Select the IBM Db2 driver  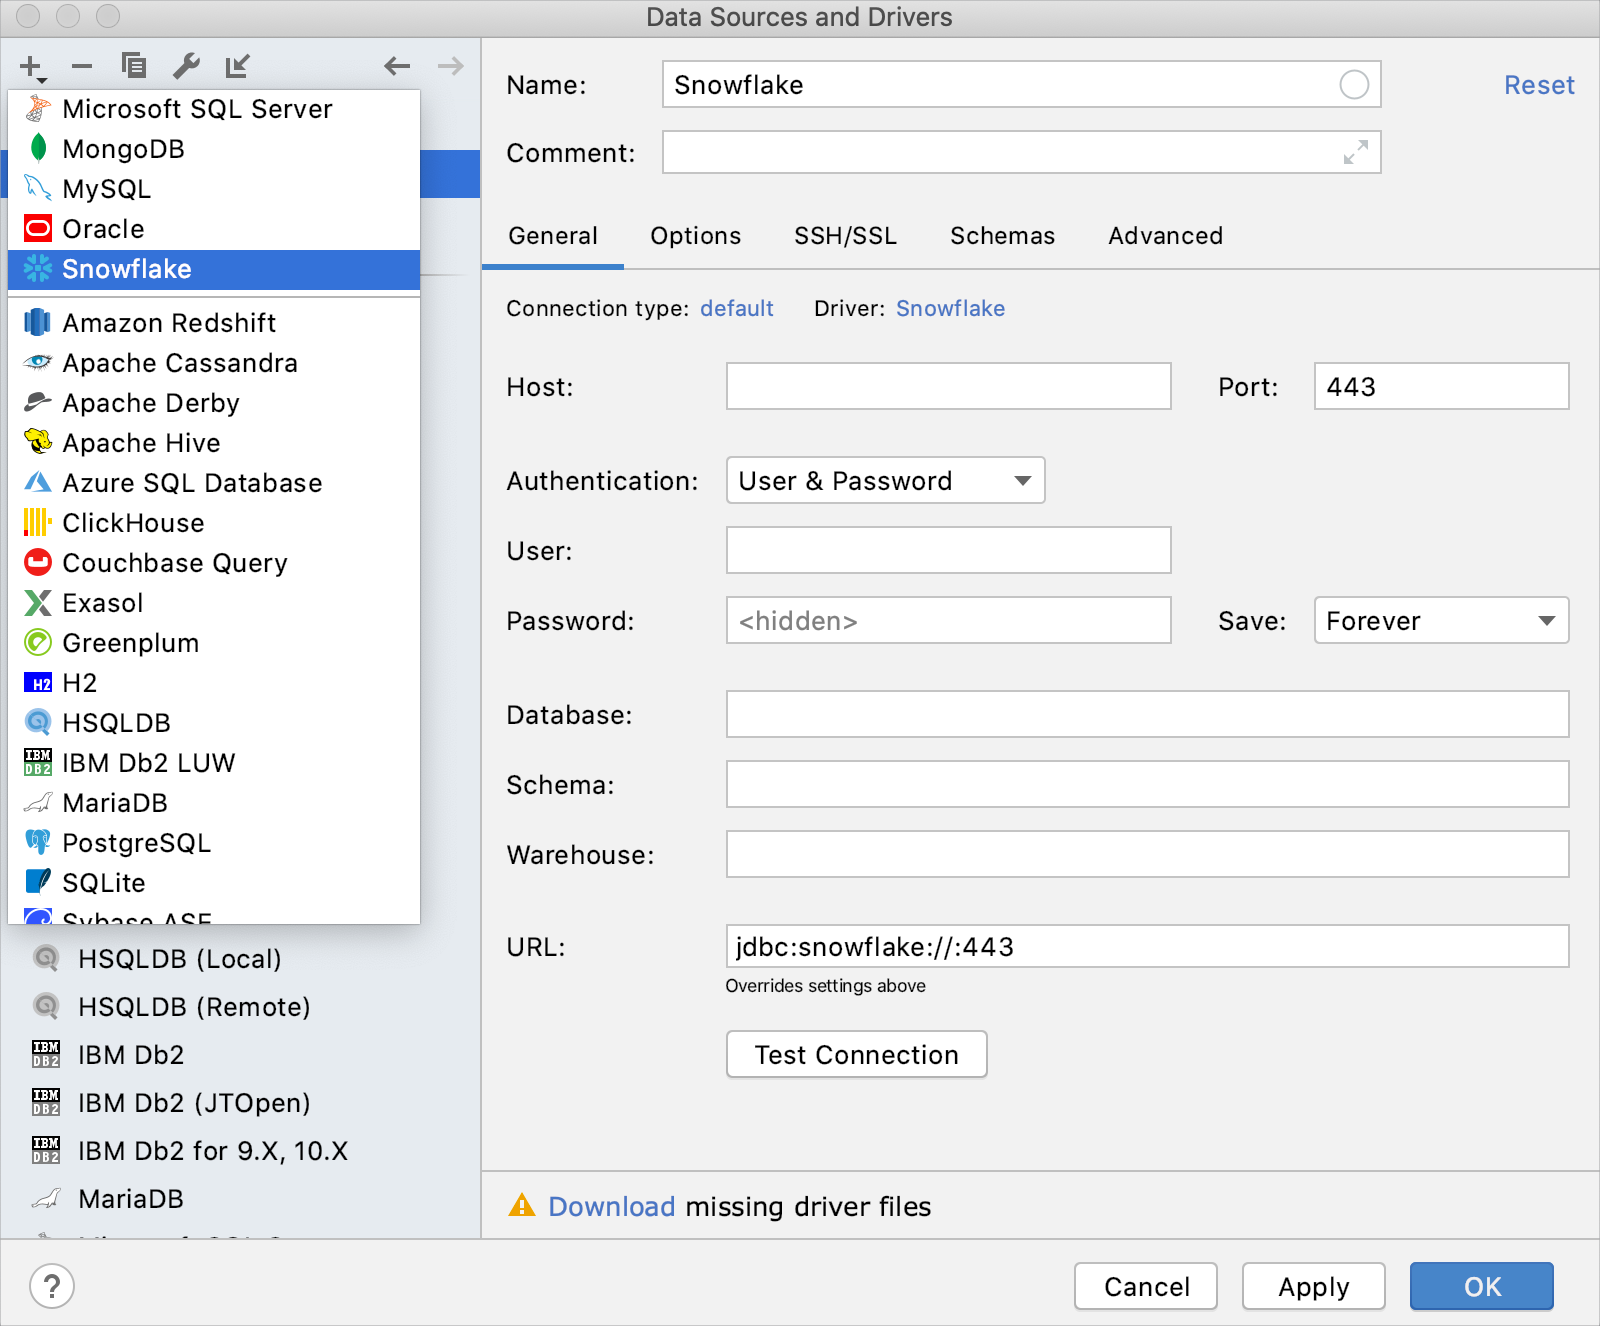pyautogui.click(x=240, y=1055)
